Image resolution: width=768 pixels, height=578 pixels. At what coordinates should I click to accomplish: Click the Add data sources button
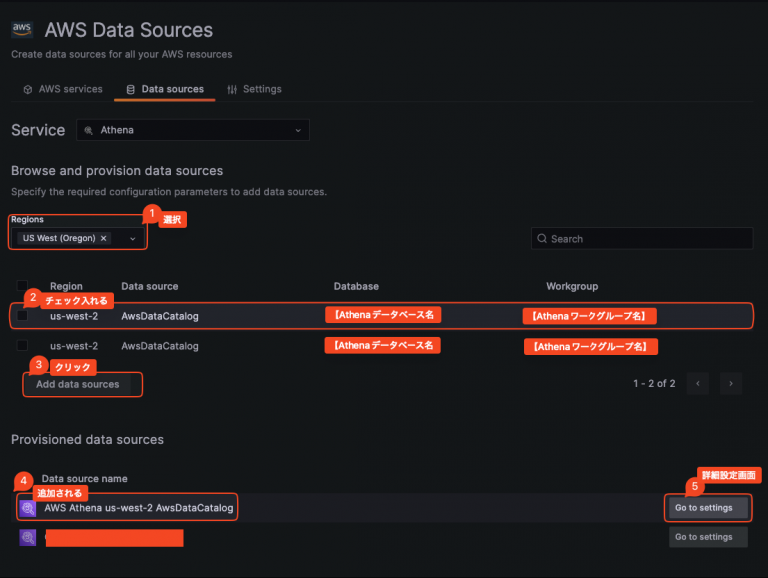point(78,384)
